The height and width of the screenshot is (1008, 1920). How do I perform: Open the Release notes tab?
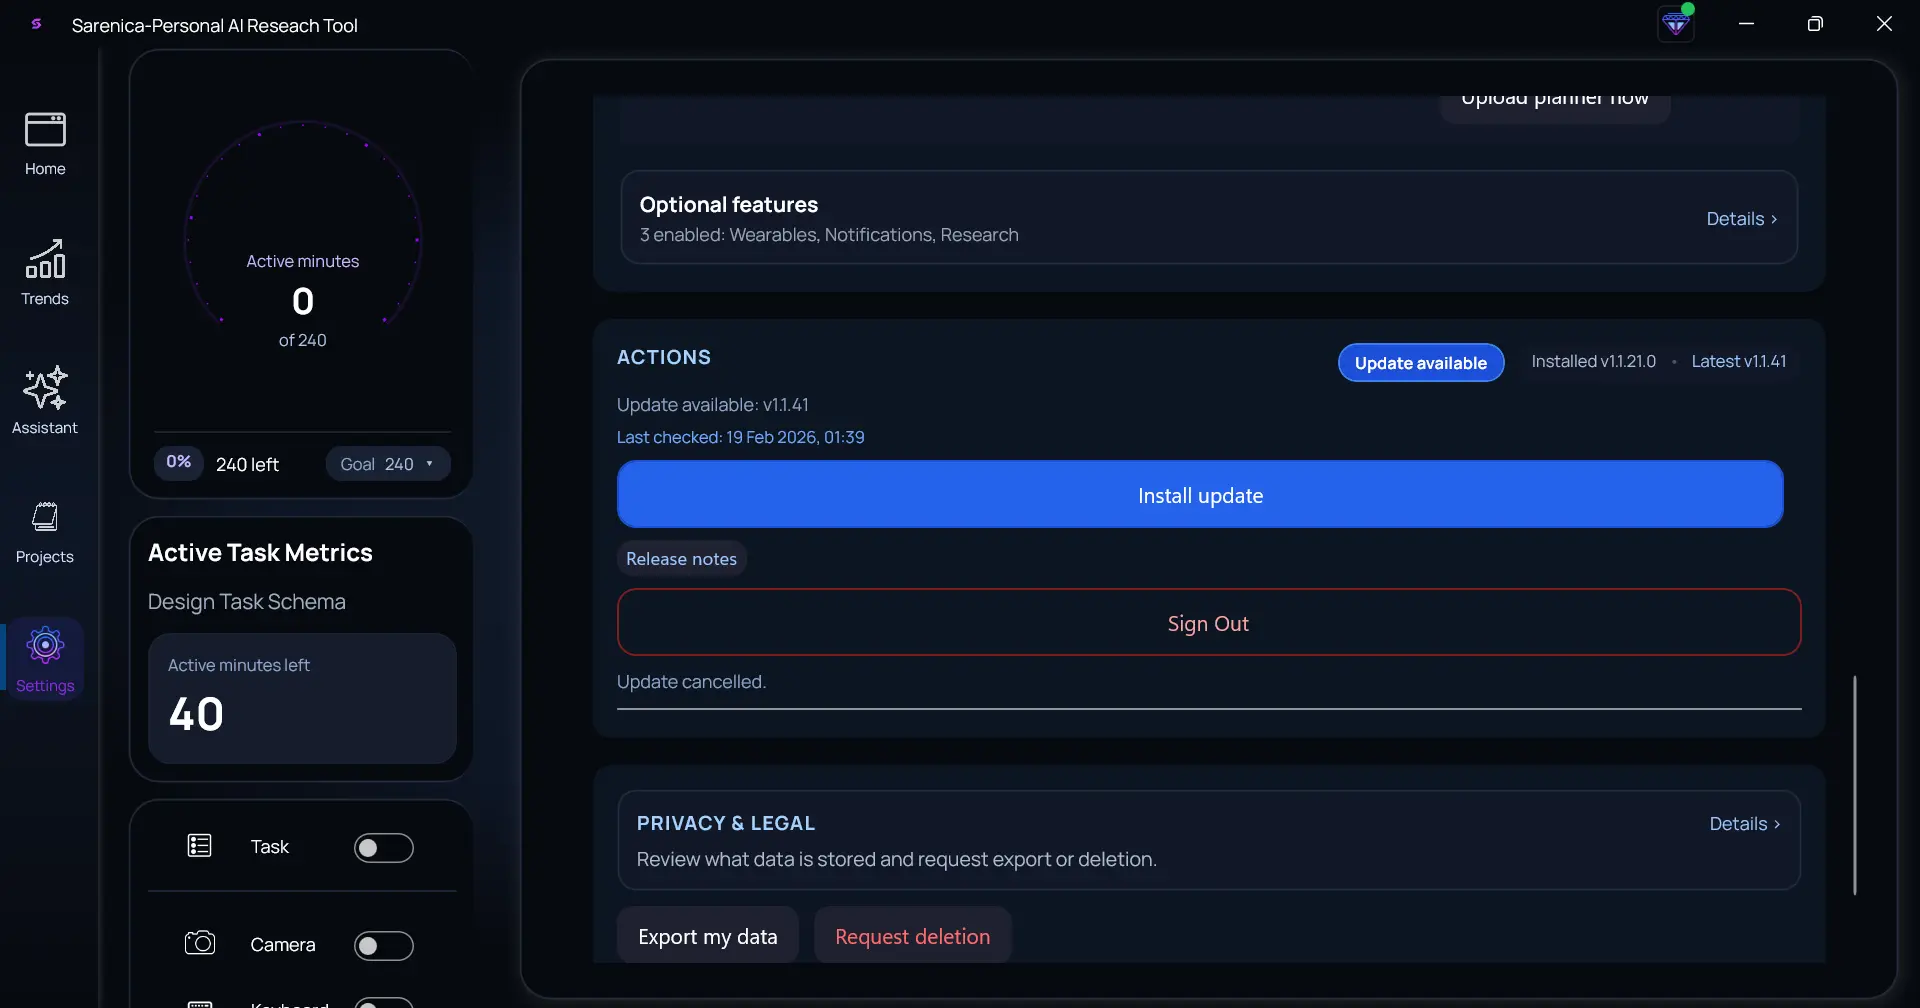pyautogui.click(x=681, y=558)
